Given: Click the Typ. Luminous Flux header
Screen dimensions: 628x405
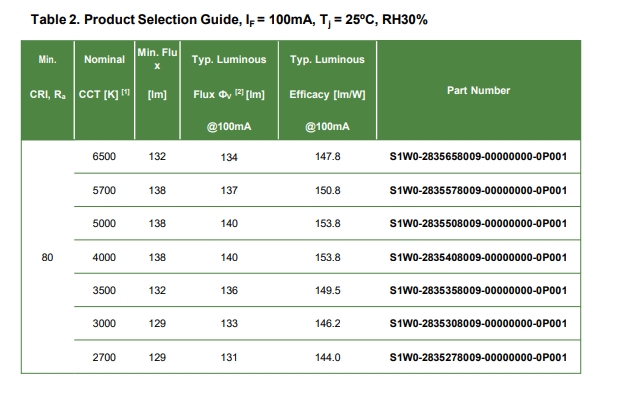Looking at the screenshot, I should [229, 93].
